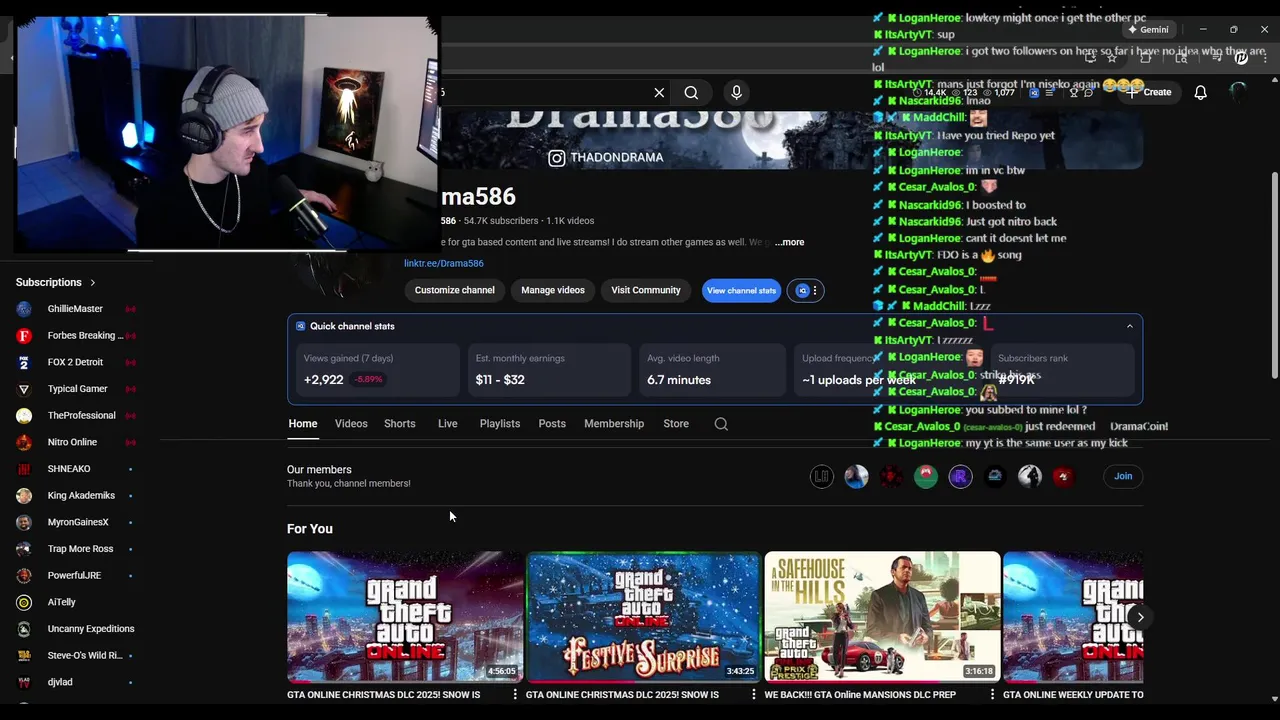Click the vidIQ logo icon in the header

point(1034,92)
